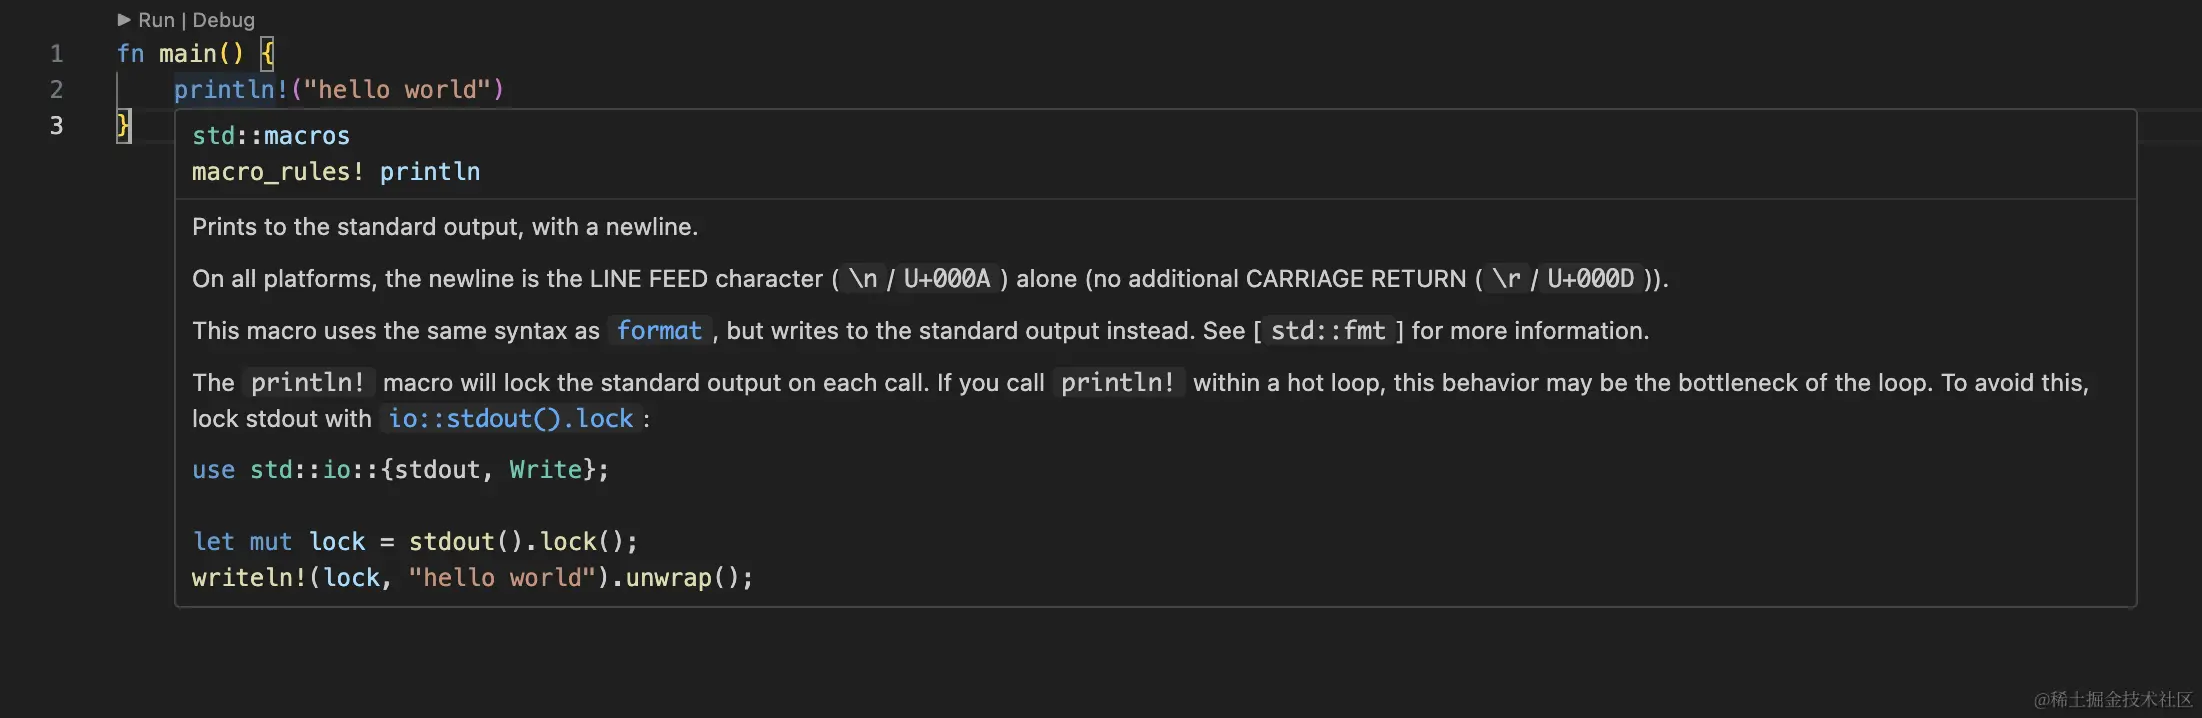Click line number 3 in the gutter
The image size is (2202, 718).
(x=57, y=126)
